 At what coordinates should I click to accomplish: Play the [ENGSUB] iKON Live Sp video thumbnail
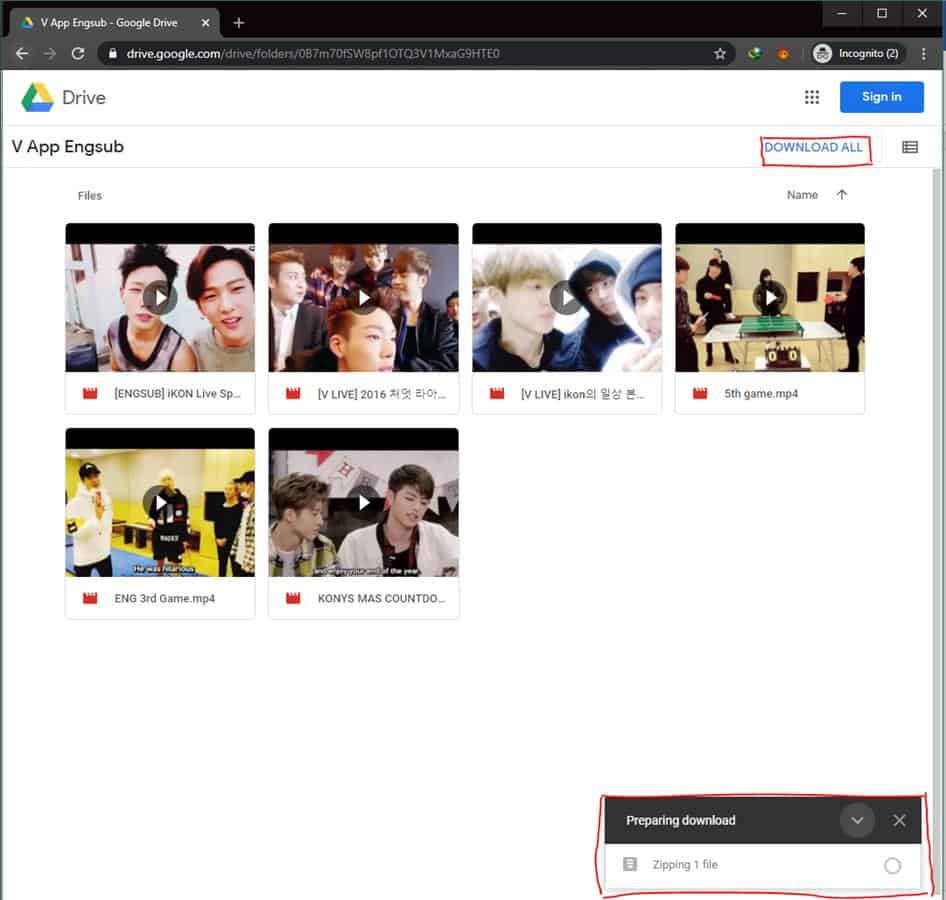[160, 297]
